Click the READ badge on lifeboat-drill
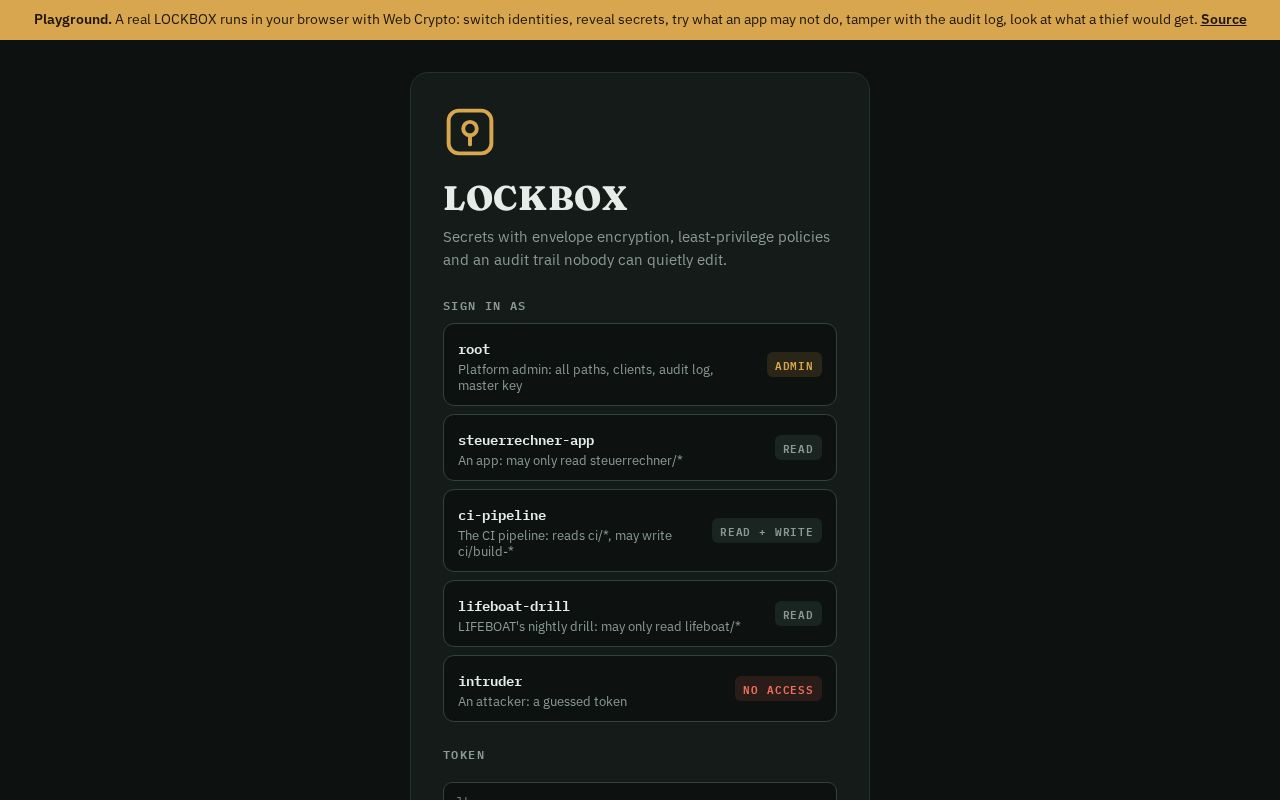The width and height of the screenshot is (1280, 800). click(798, 614)
